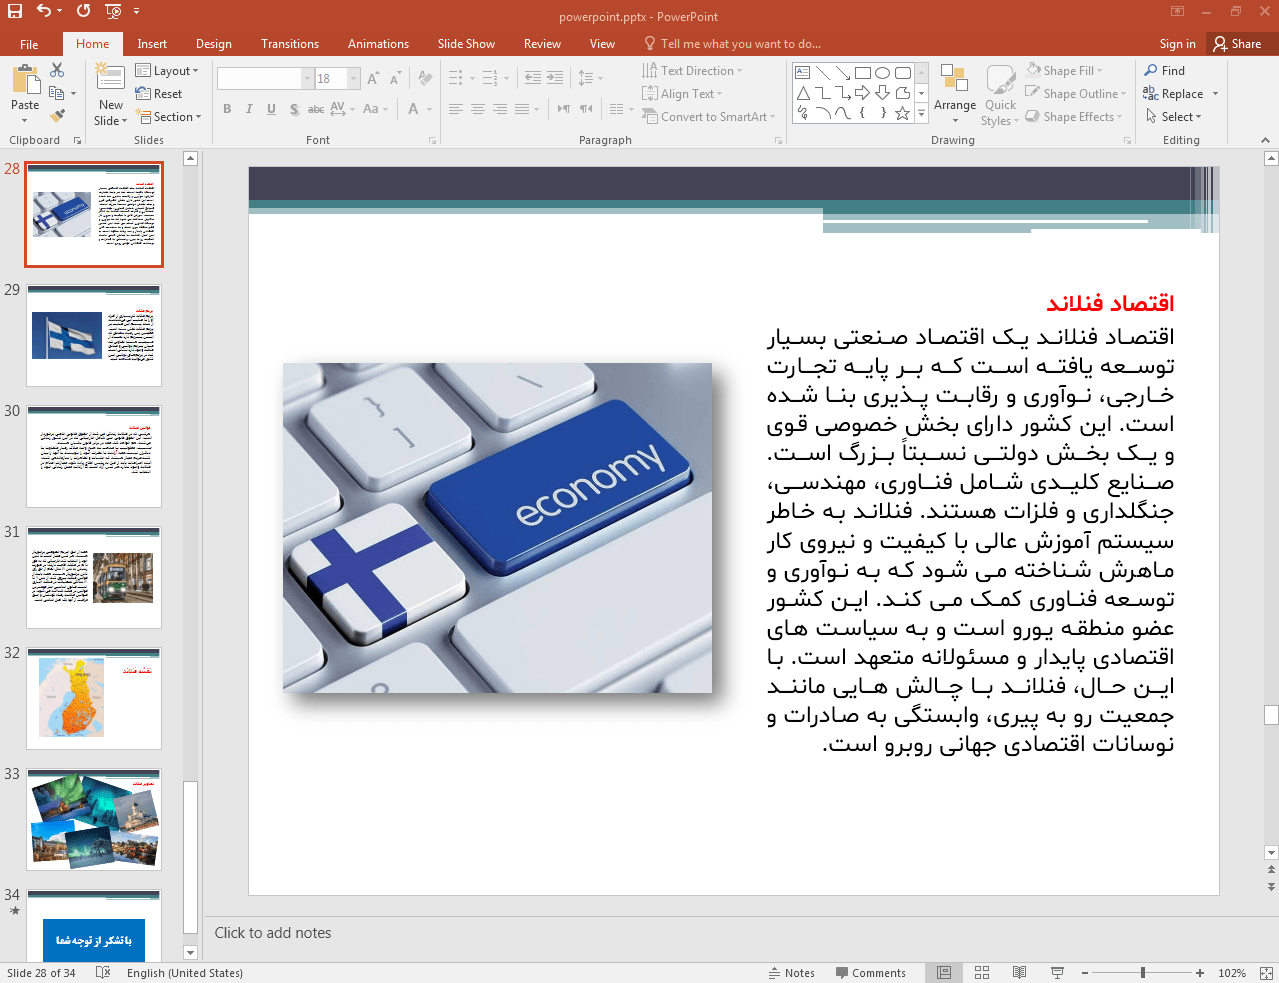This screenshot has height=983, width=1279.
Task: Start presentation from beginning icon
Action: tap(113, 11)
